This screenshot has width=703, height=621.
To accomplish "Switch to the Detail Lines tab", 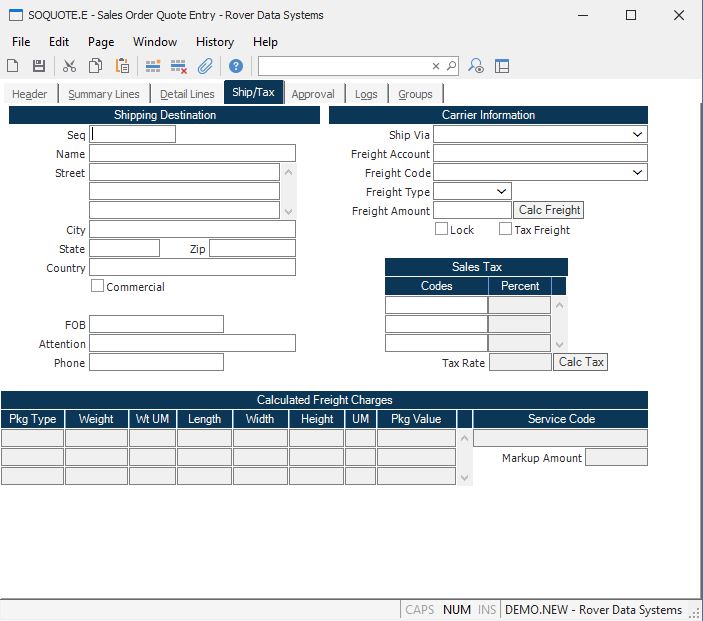I will tap(187, 94).
